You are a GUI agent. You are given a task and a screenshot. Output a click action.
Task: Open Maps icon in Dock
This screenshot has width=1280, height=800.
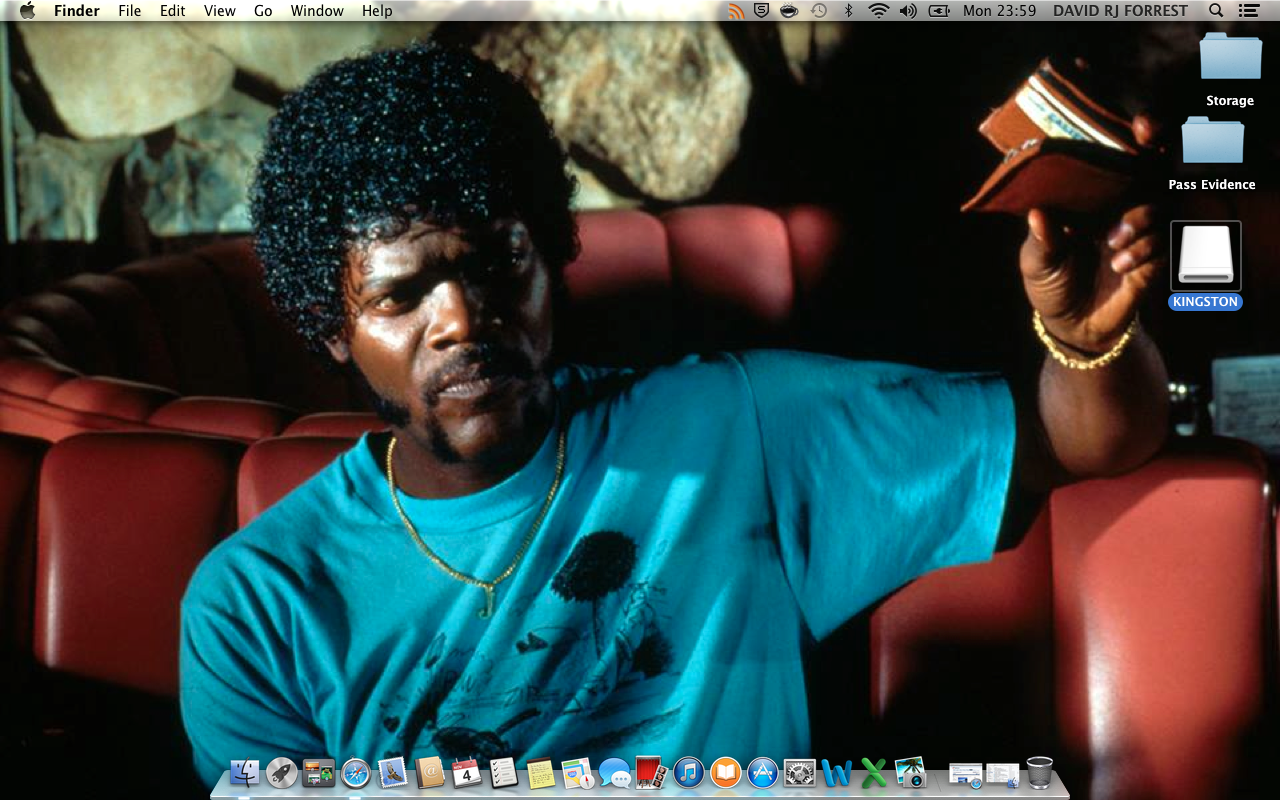[x=578, y=773]
